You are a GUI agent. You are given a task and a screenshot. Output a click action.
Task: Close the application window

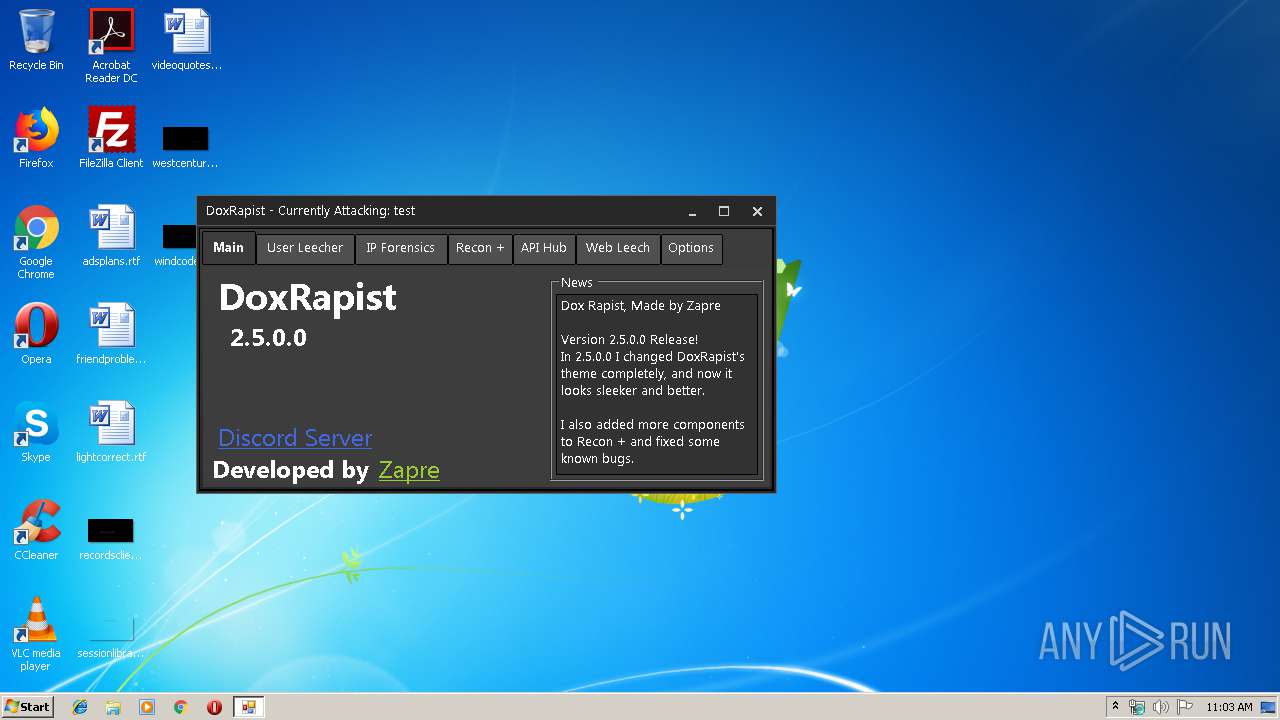[x=757, y=211]
